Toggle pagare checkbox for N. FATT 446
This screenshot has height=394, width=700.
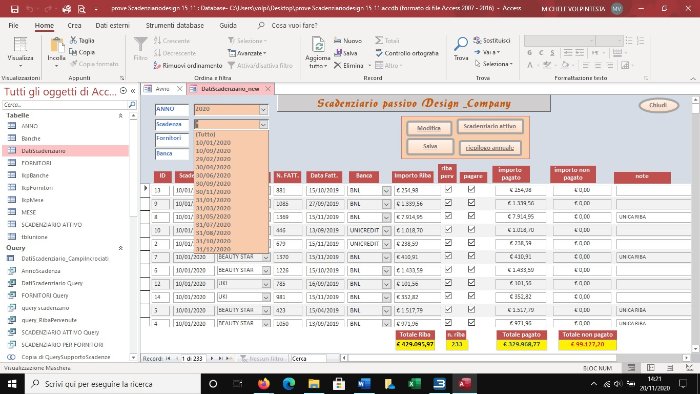[471, 229]
